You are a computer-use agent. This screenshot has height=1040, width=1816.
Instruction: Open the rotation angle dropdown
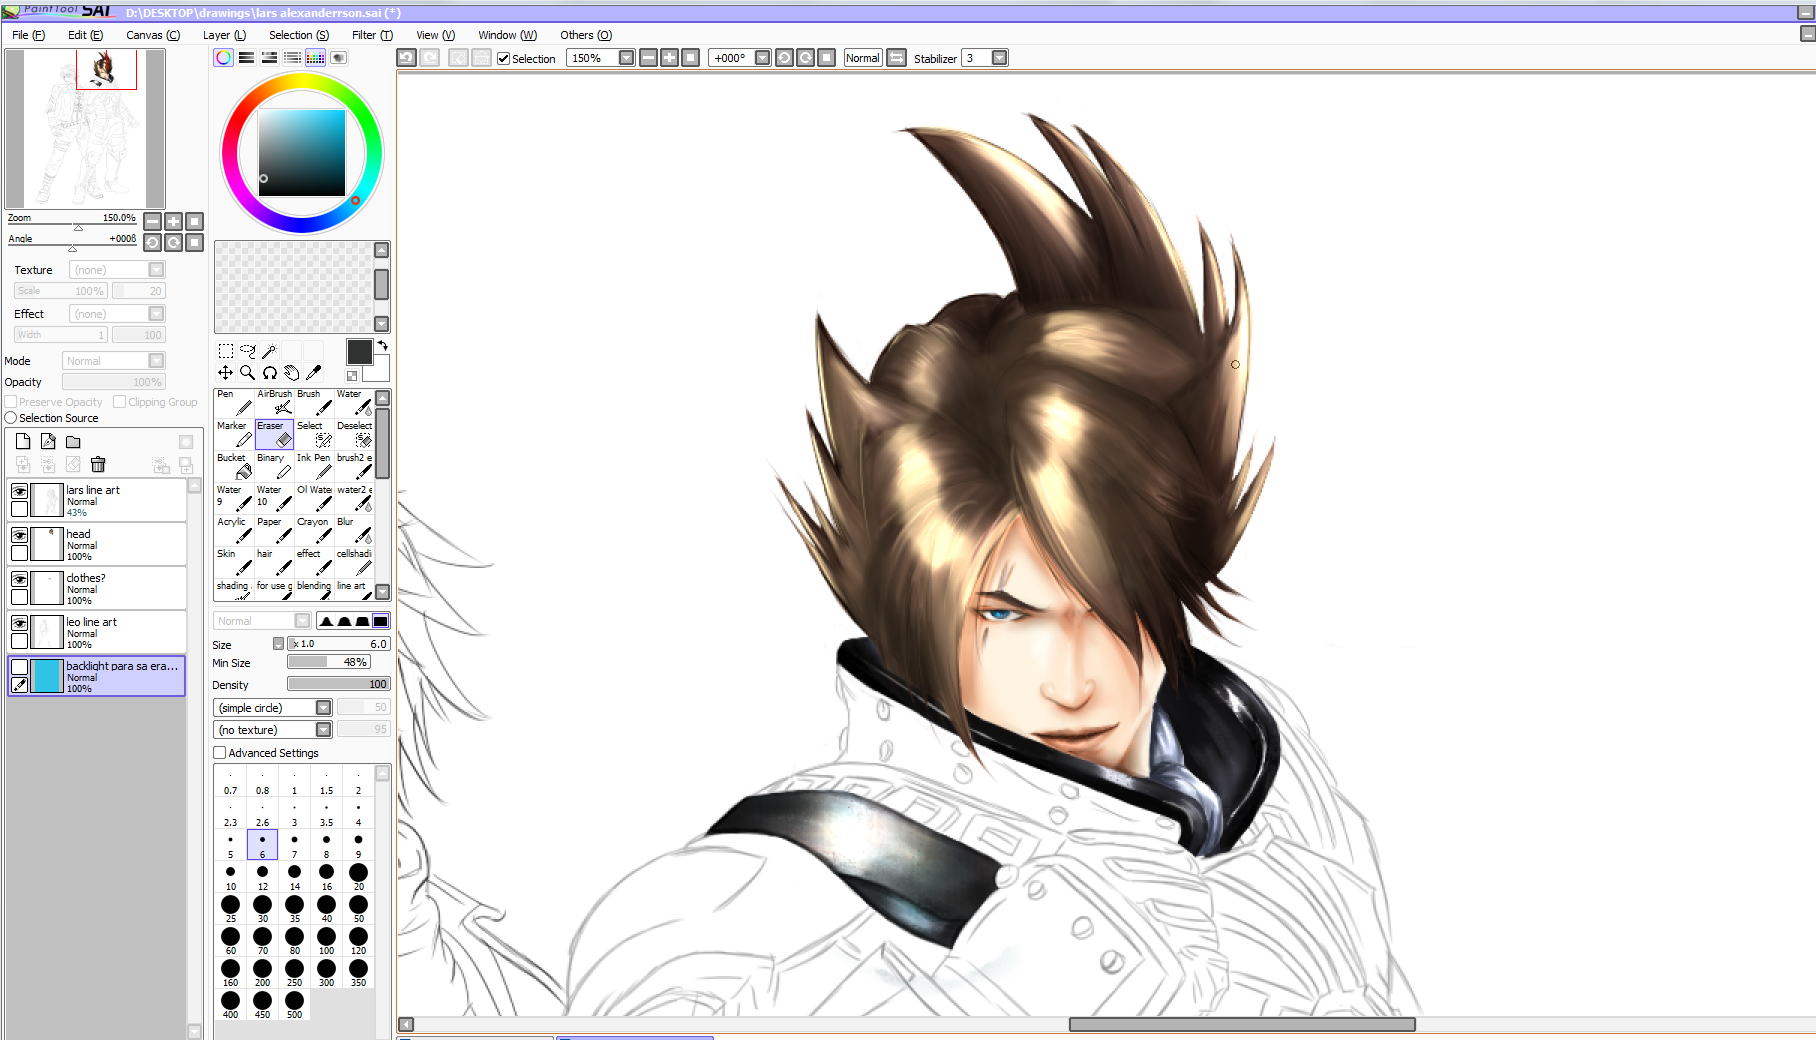pyautogui.click(x=762, y=58)
